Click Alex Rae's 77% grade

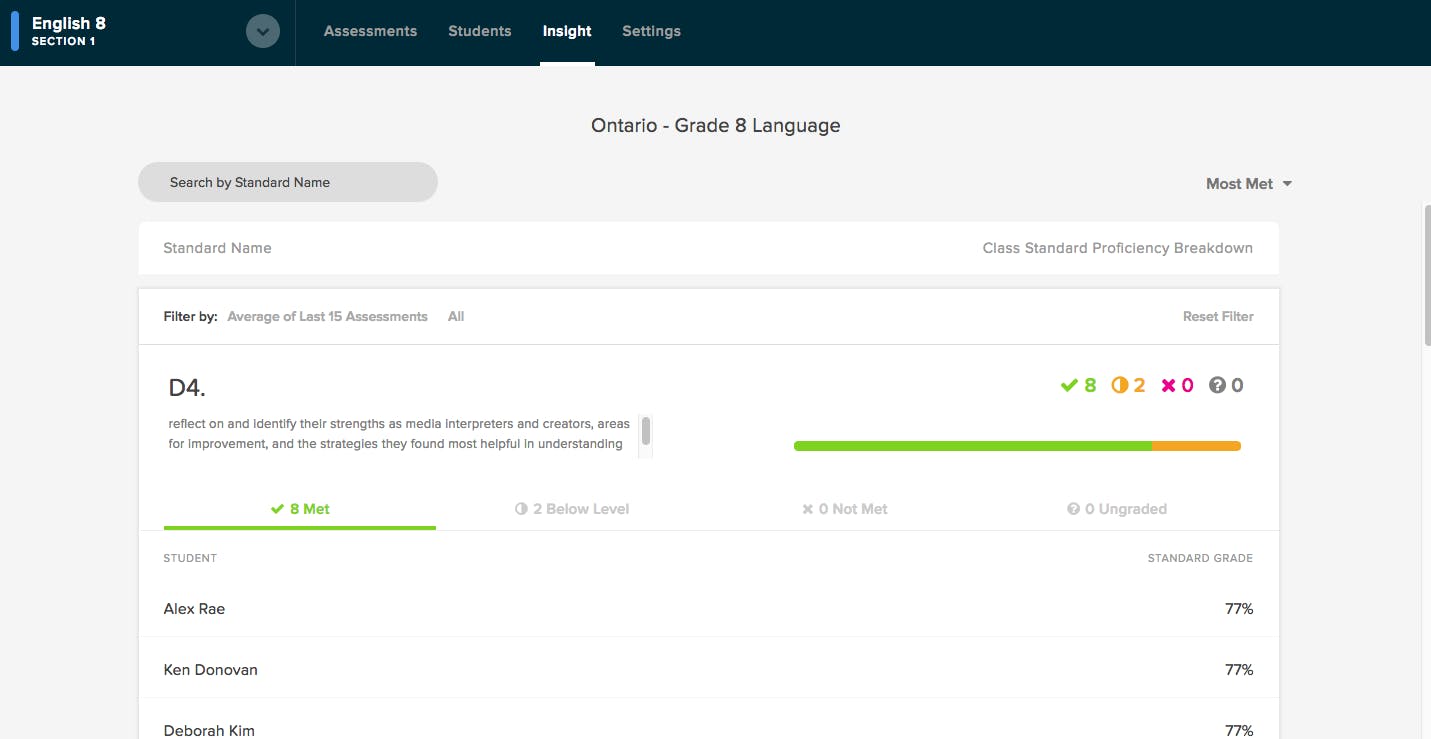[x=1239, y=608]
